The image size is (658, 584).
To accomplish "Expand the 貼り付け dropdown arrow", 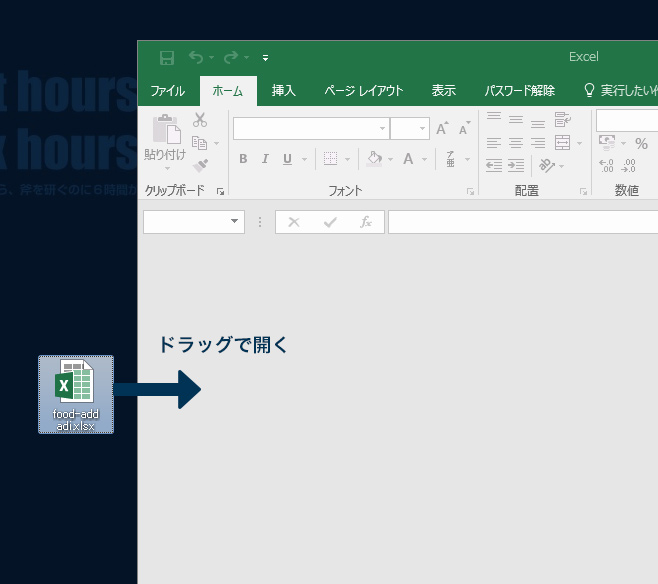I will point(167,169).
